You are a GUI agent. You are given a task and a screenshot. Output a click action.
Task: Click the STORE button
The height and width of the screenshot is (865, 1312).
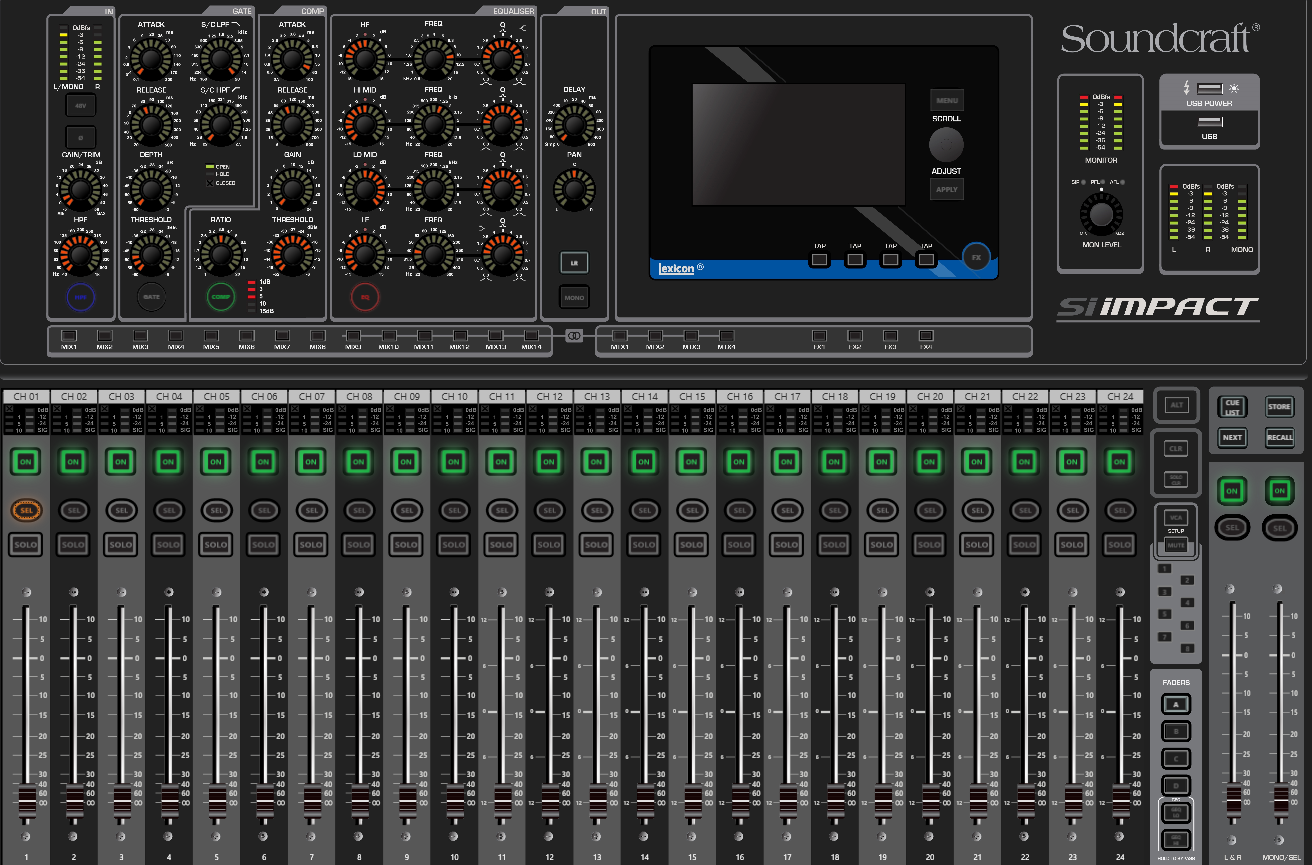pyautogui.click(x=1279, y=406)
